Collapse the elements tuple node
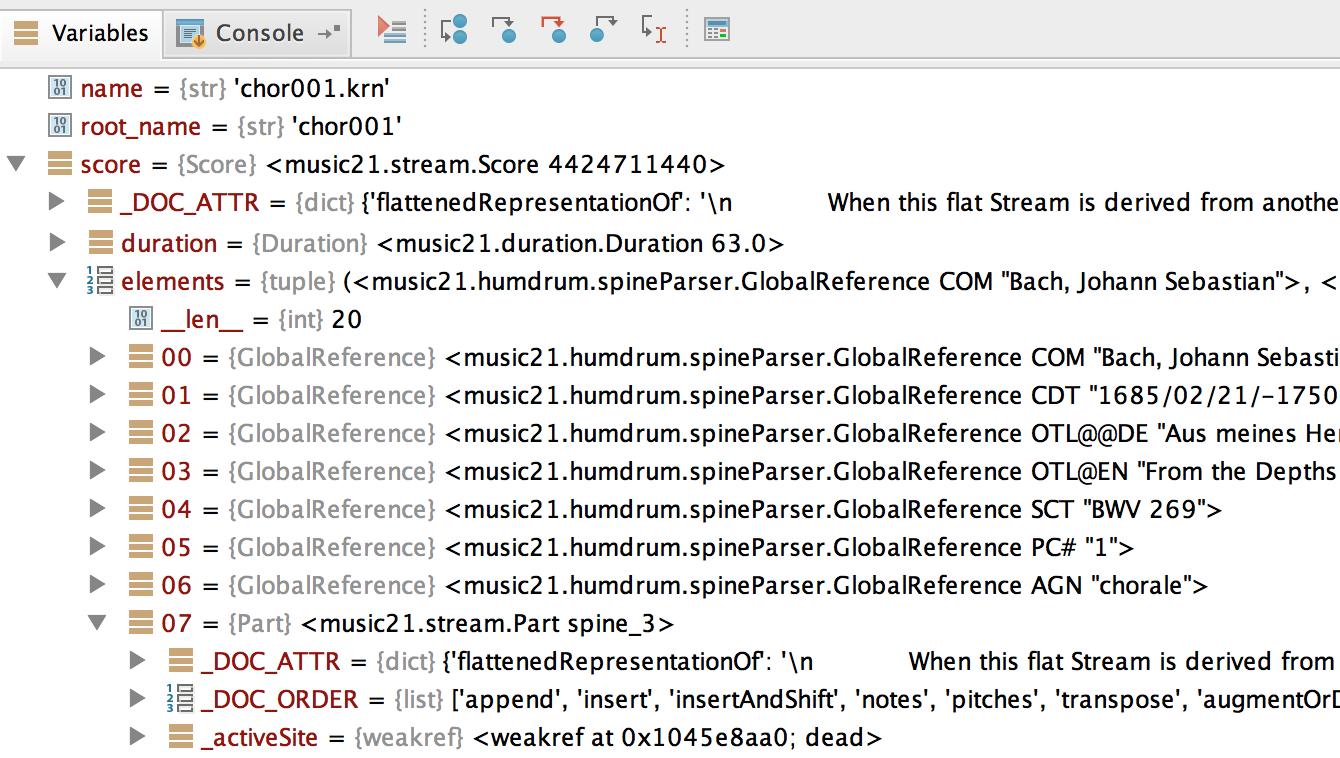This screenshot has height=758, width=1340. click(57, 281)
